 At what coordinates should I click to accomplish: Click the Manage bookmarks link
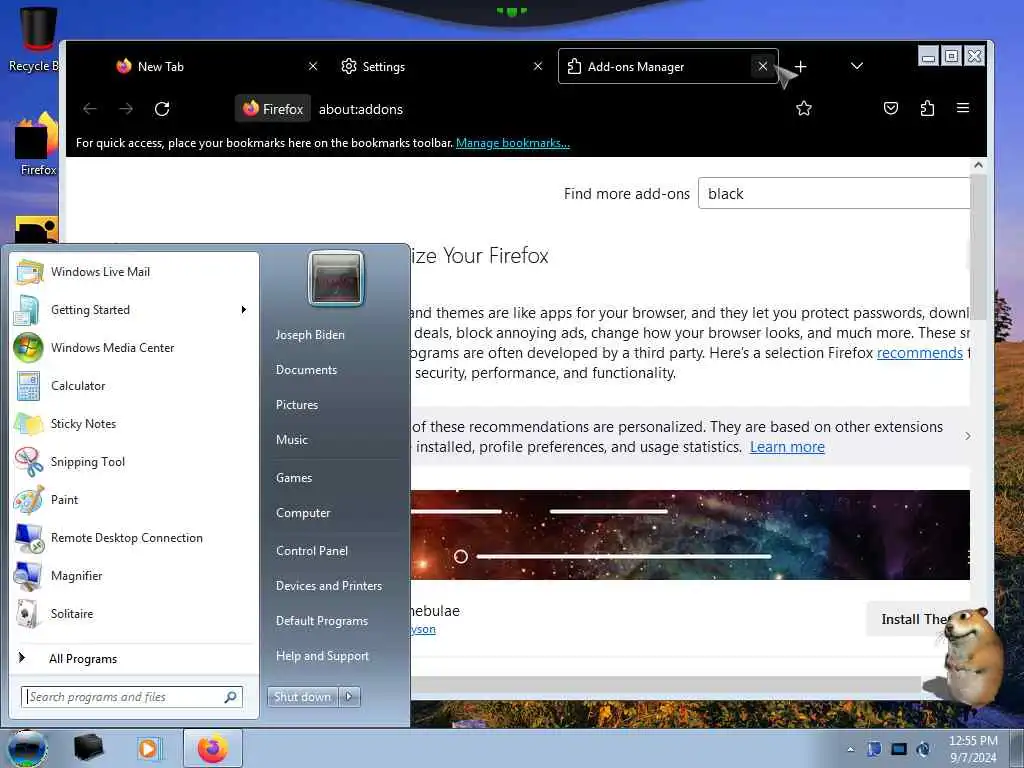click(513, 143)
